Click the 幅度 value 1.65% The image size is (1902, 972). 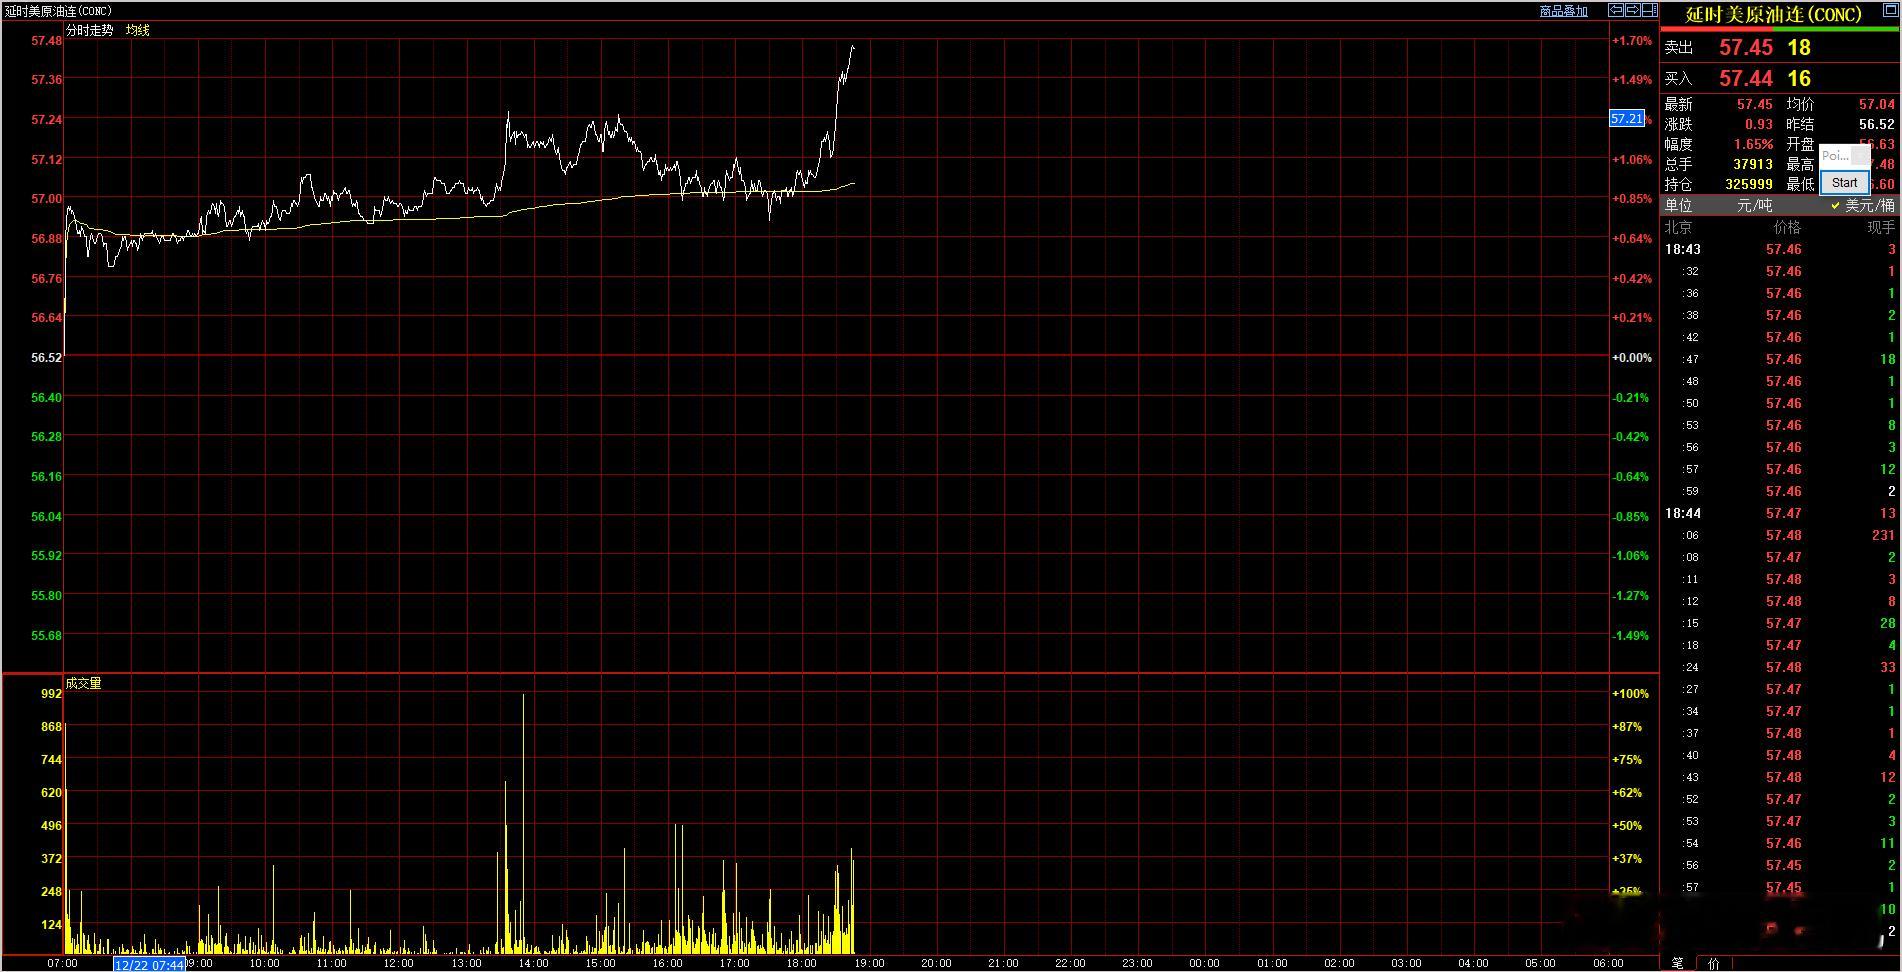tap(1753, 144)
